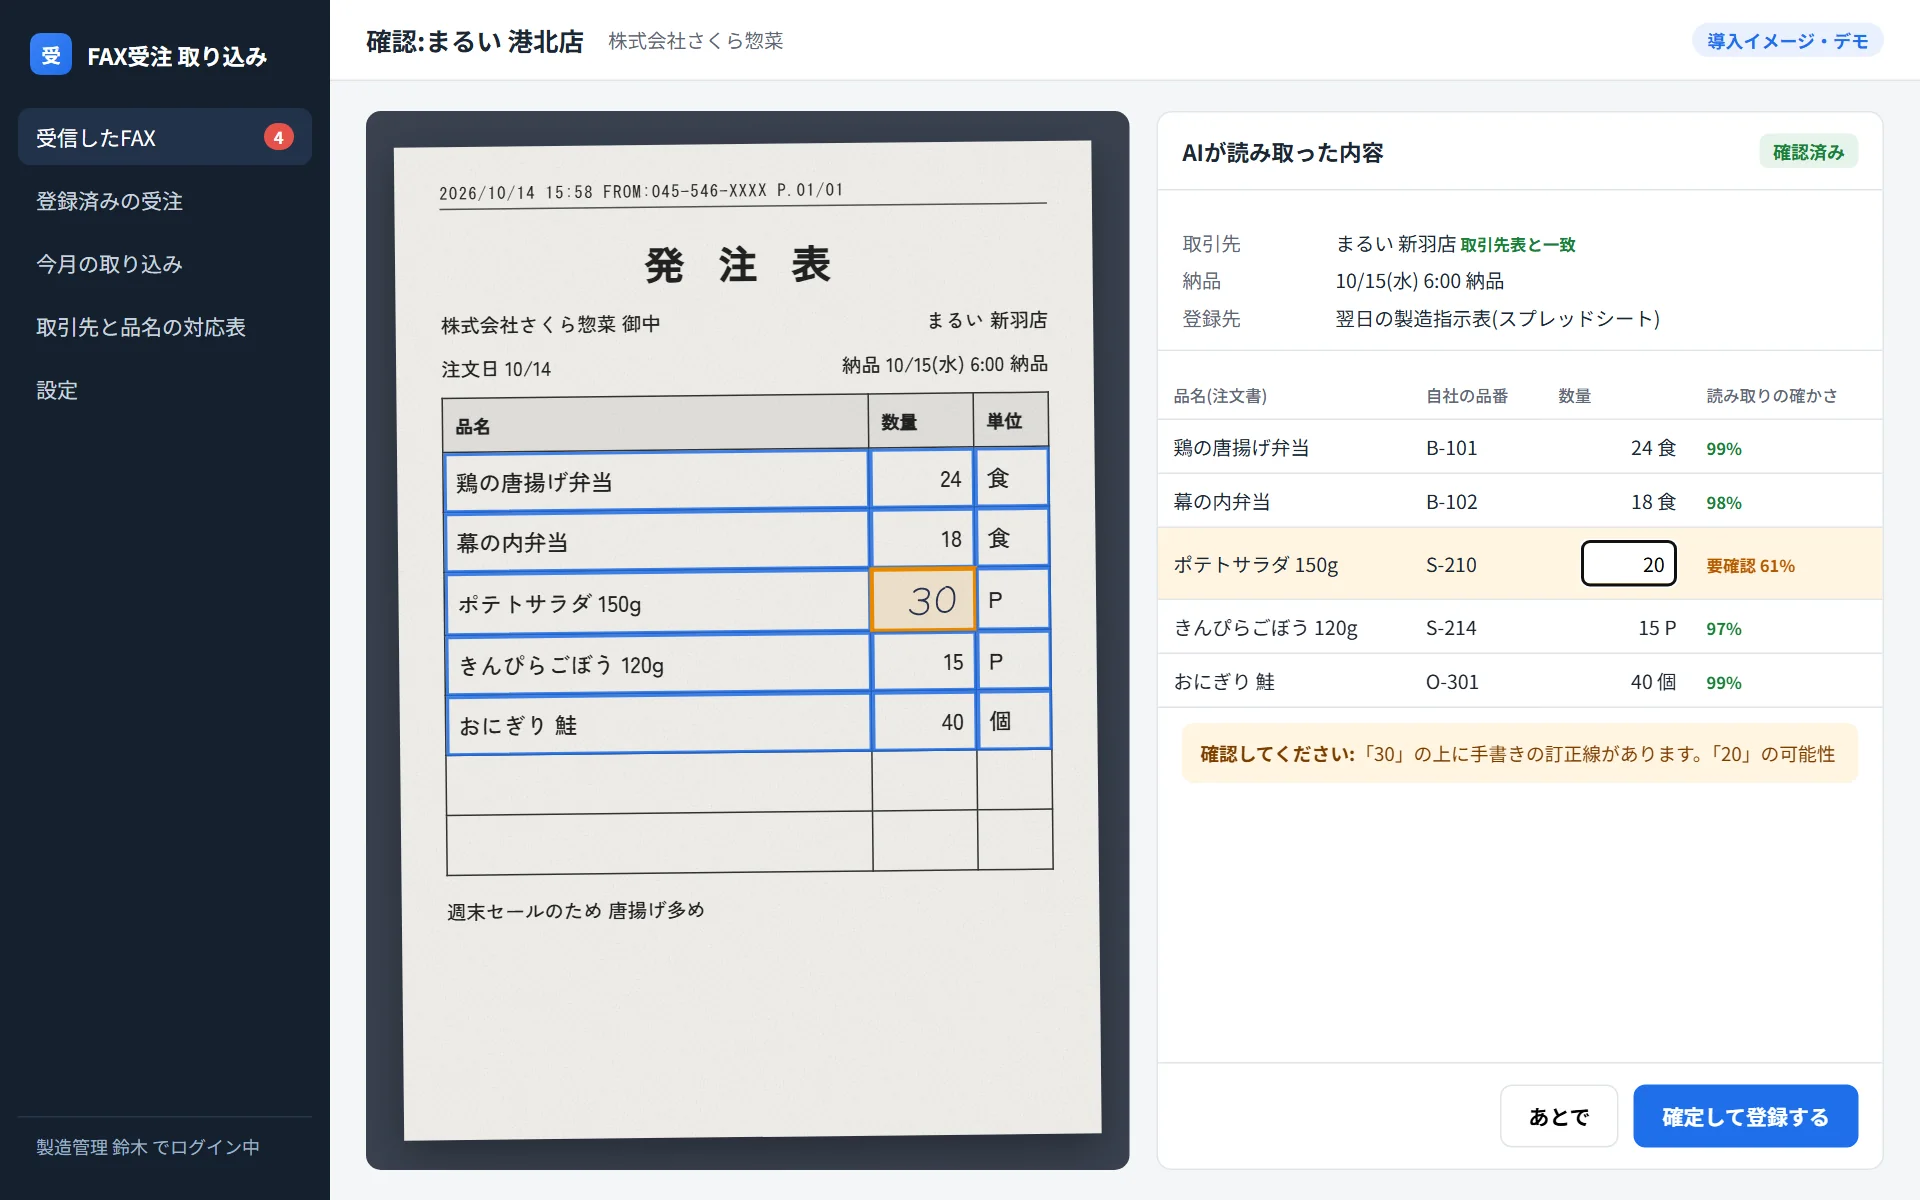Edit the ポテトサラダ quantity field showing 20
The height and width of the screenshot is (1200, 1920).
coord(1628,564)
